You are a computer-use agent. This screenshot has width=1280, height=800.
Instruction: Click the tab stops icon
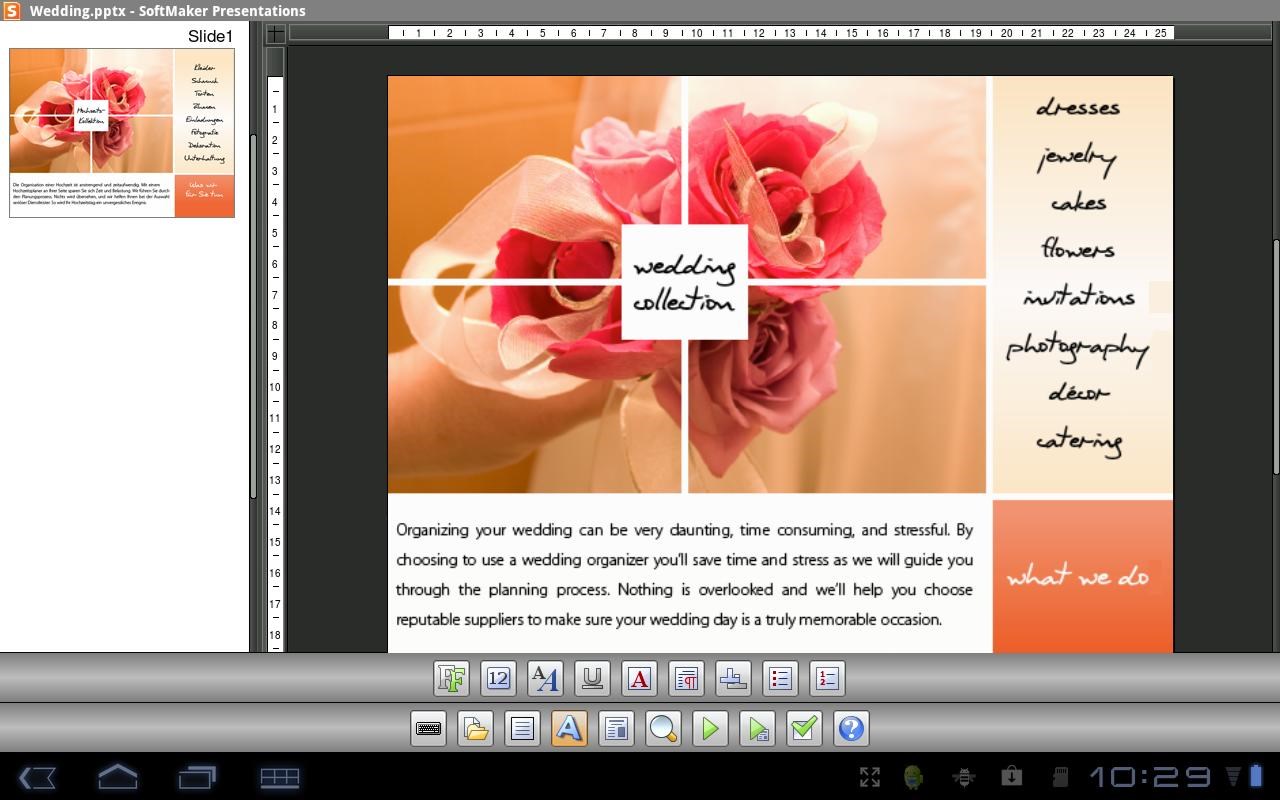pyautogui.click(x=733, y=678)
